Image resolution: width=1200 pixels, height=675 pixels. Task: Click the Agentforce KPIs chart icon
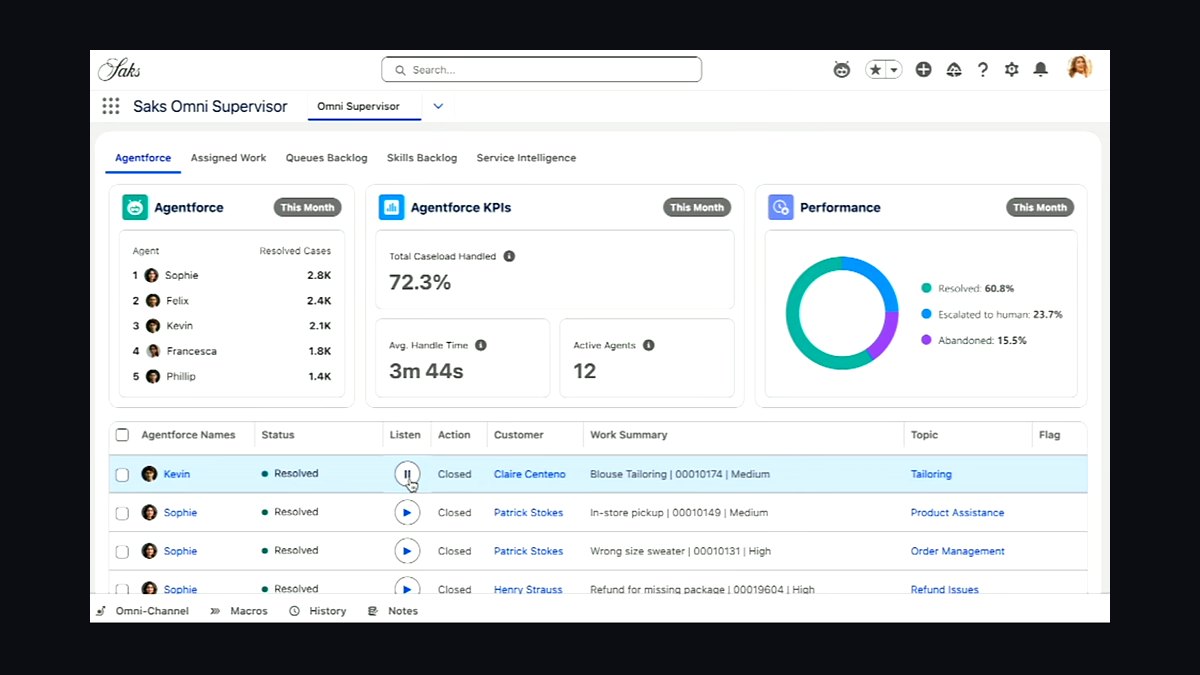[391, 207]
